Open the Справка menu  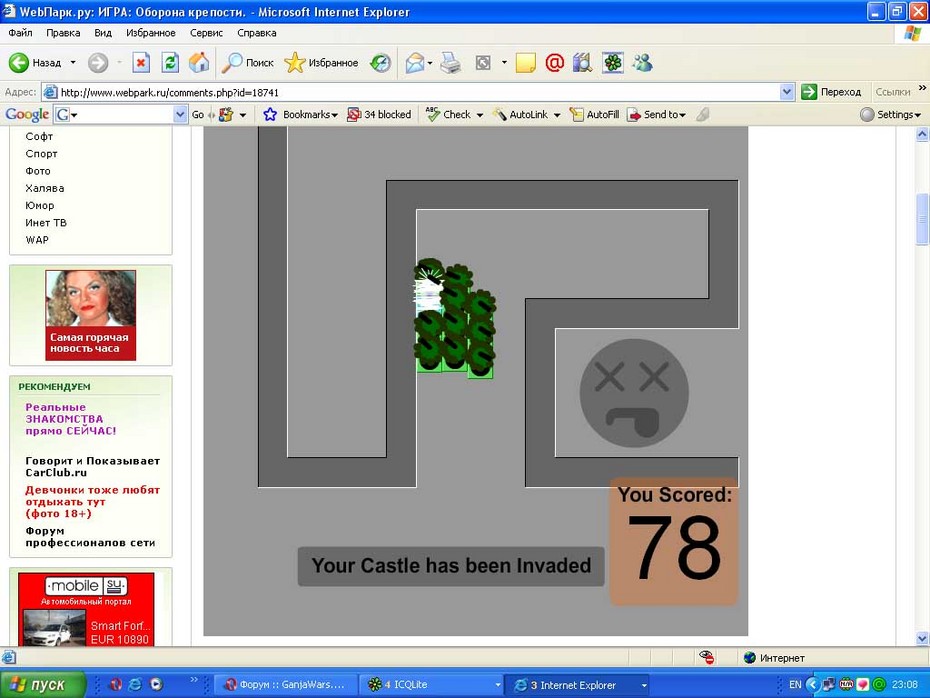point(257,33)
